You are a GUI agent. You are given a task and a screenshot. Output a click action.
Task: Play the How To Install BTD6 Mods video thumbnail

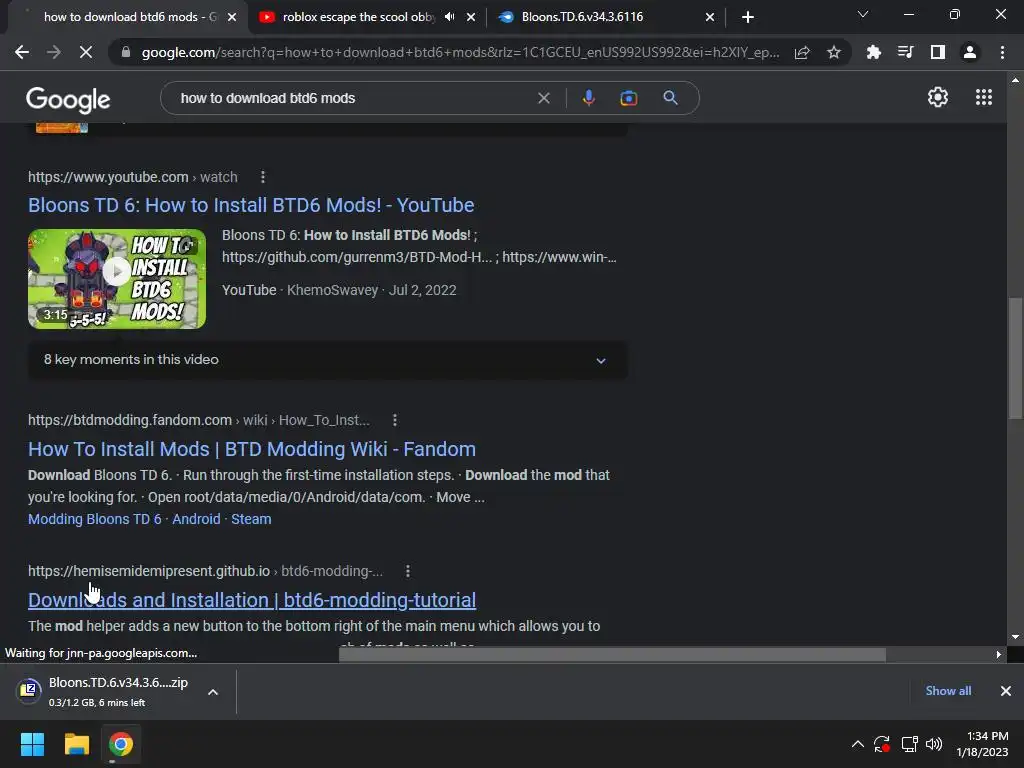click(117, 279)
